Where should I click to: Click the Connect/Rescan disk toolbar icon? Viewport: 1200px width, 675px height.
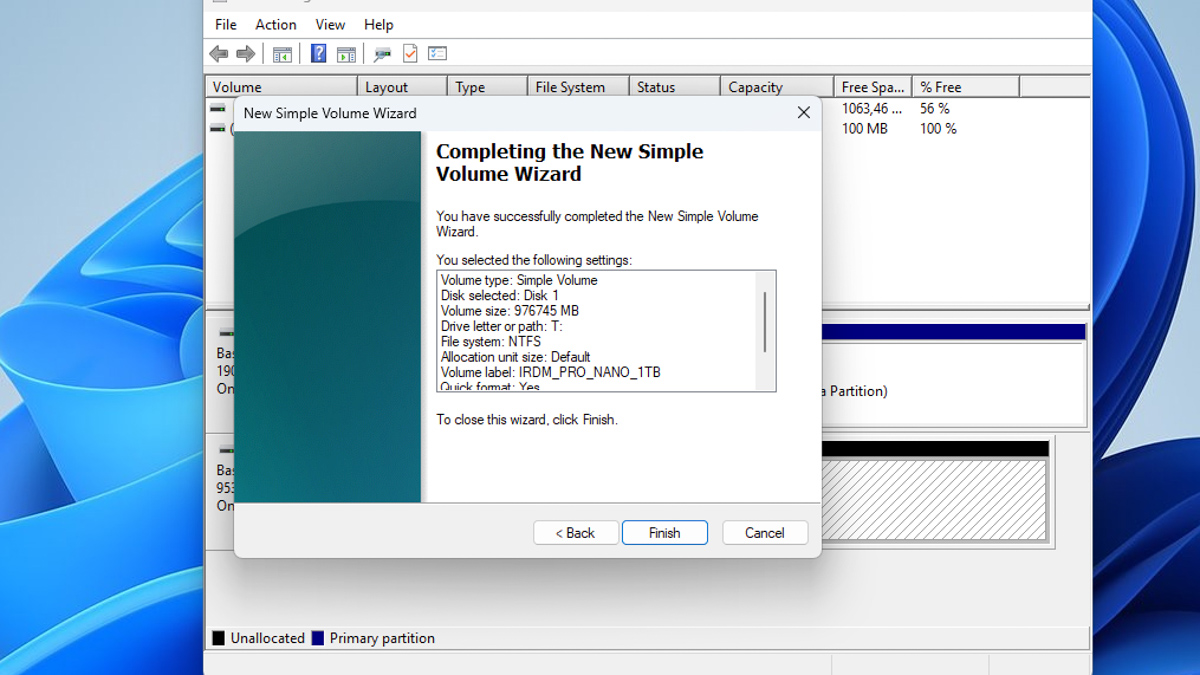(x=382, y=54)
